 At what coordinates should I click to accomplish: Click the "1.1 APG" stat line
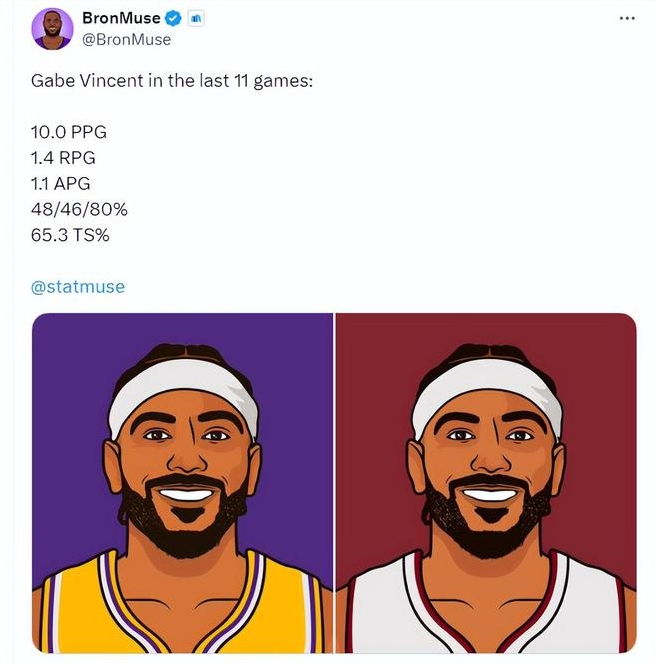pos(63,184)
